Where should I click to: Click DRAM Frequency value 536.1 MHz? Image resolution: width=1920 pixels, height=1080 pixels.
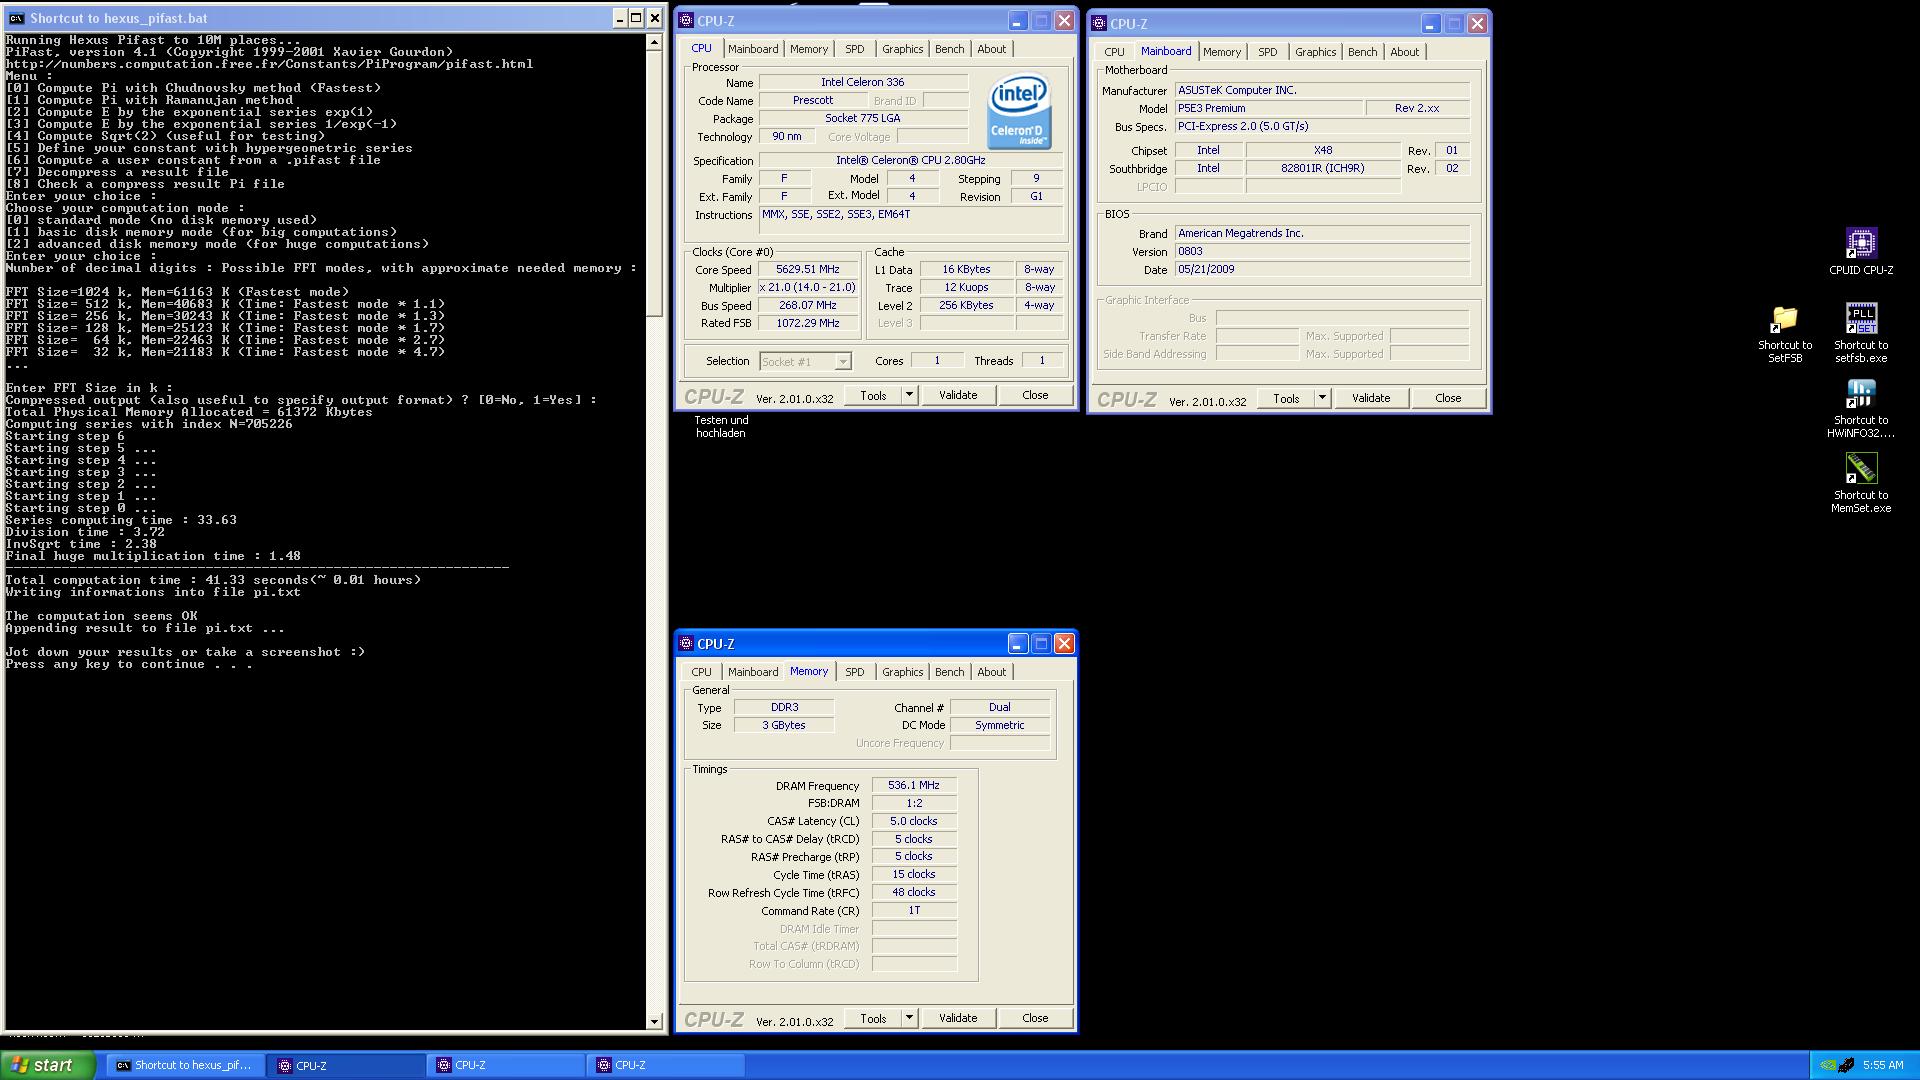tap(914, 786)
